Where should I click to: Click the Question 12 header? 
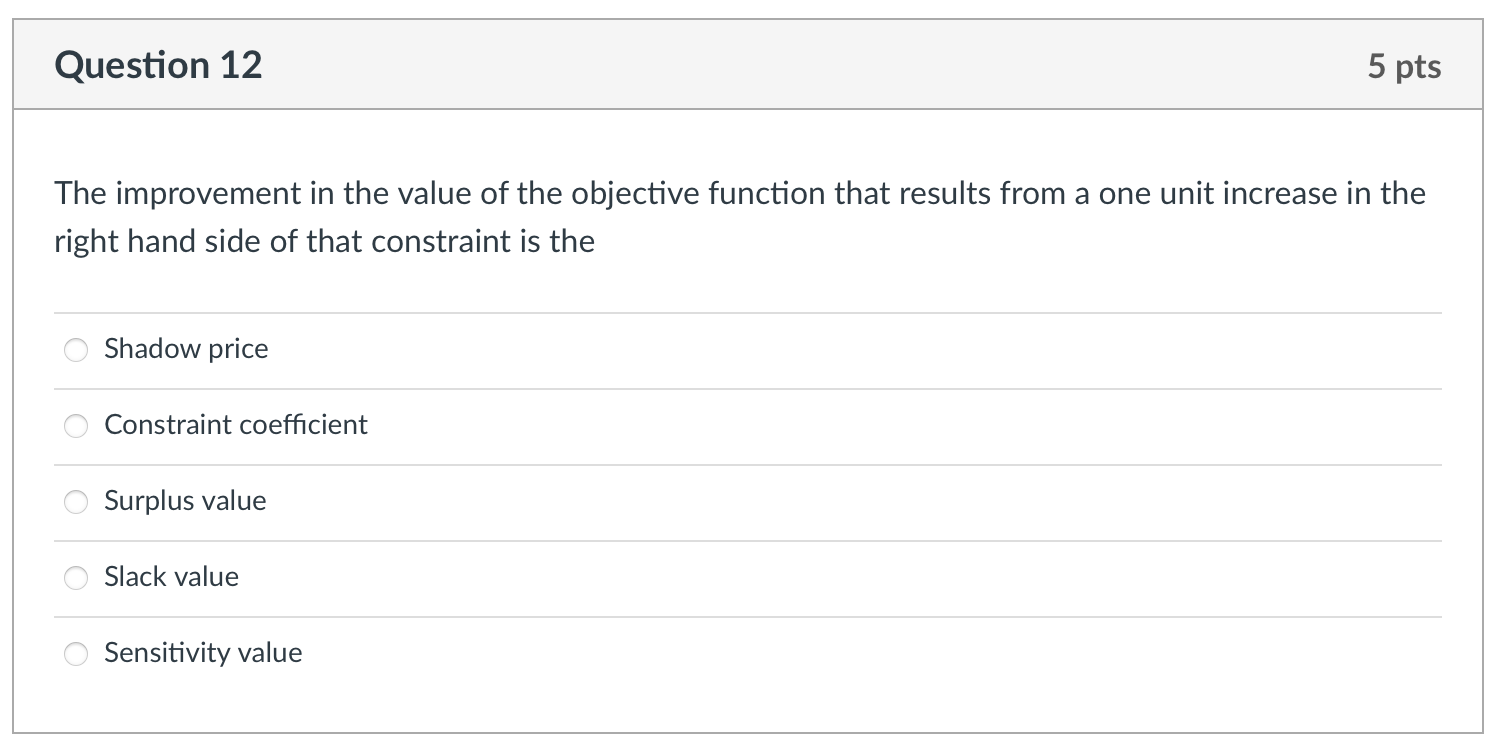[158, 64]
